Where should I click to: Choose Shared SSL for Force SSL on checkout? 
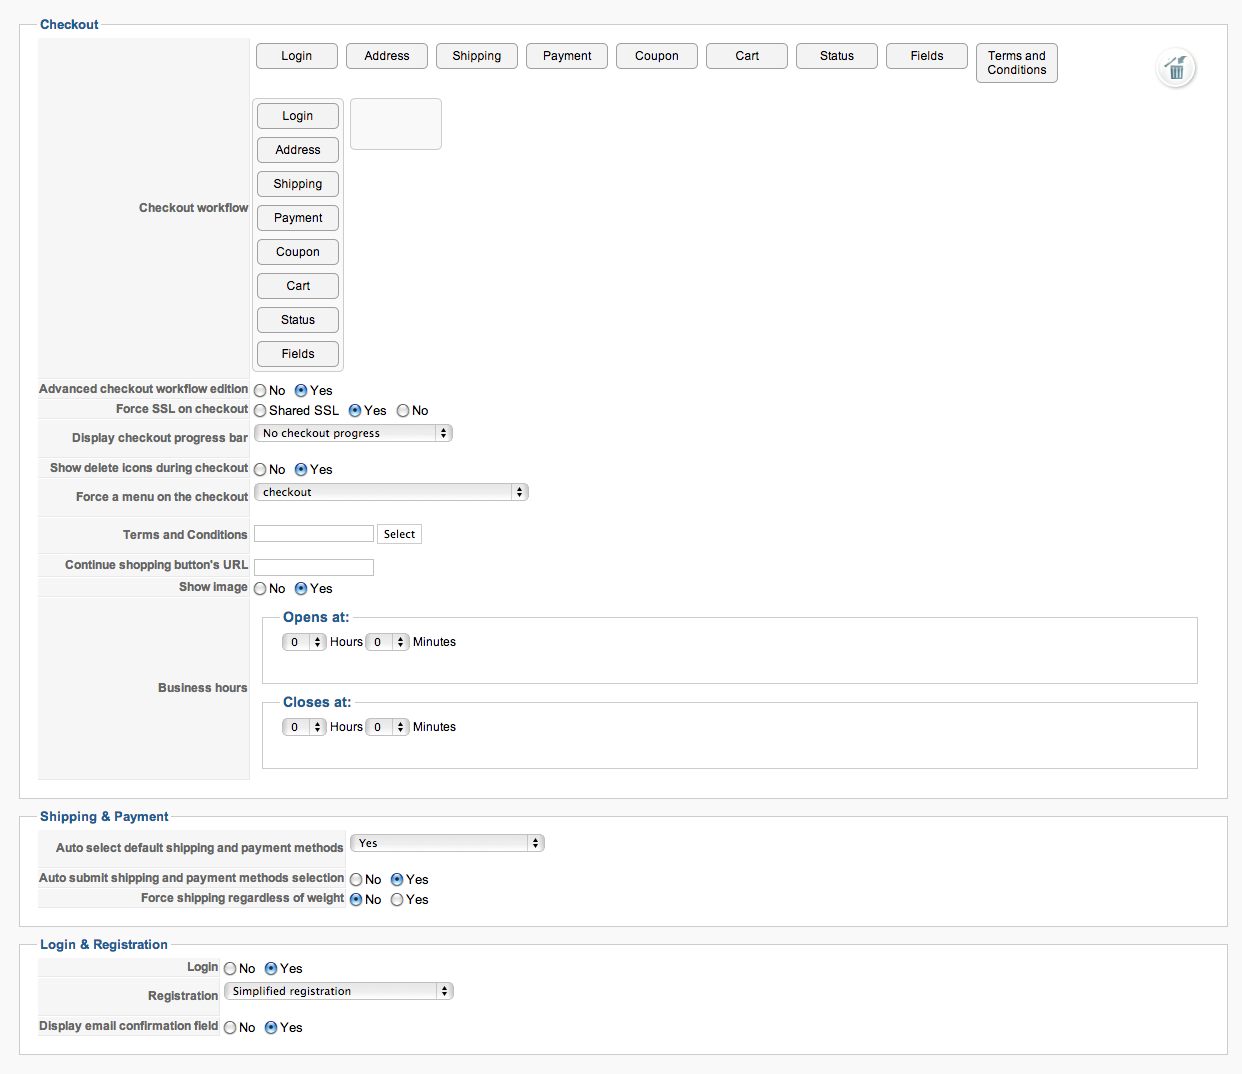pyautogui.click(x=260, y=411)
